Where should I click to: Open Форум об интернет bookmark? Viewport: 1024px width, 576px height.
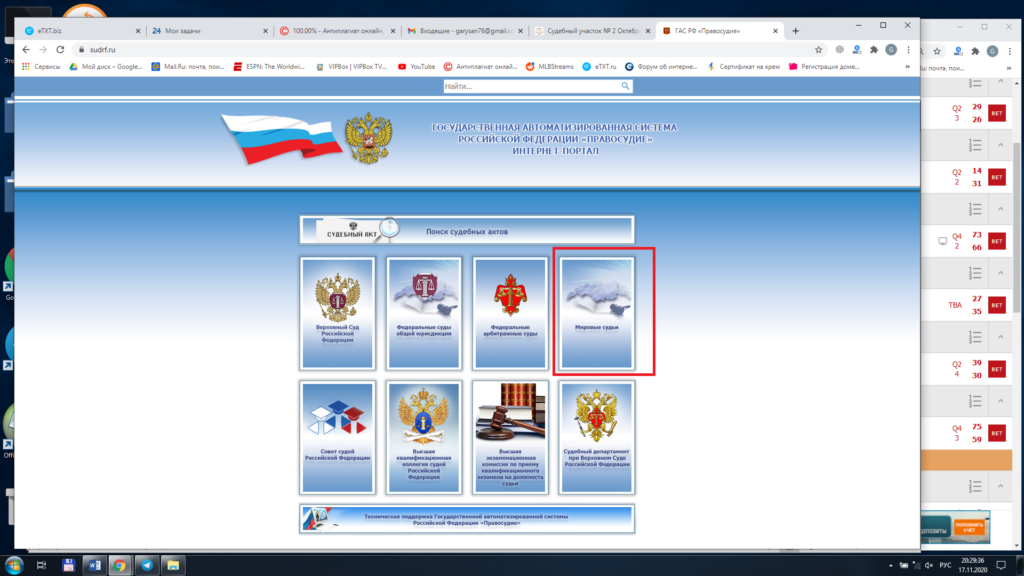(661, 67)
